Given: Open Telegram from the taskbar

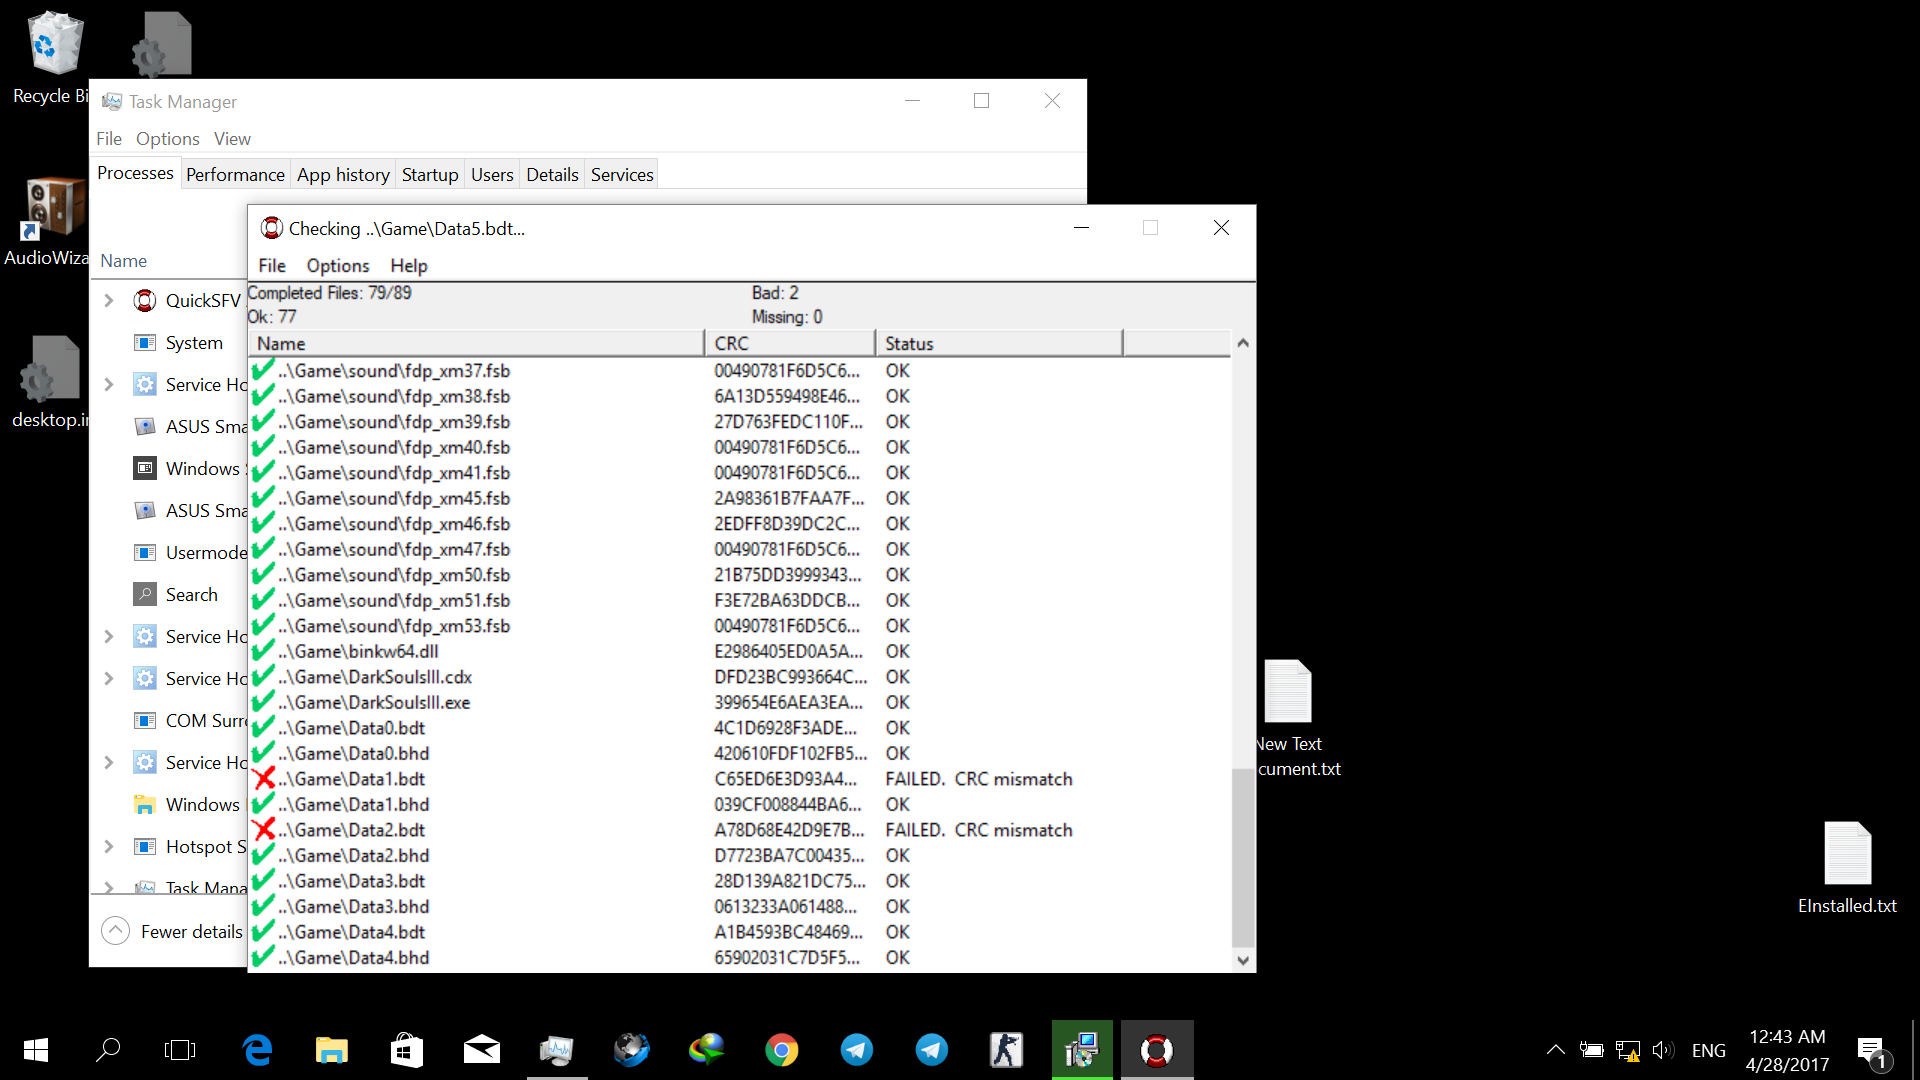Looking at the screenshot, I should click(x=857, y=1050).
